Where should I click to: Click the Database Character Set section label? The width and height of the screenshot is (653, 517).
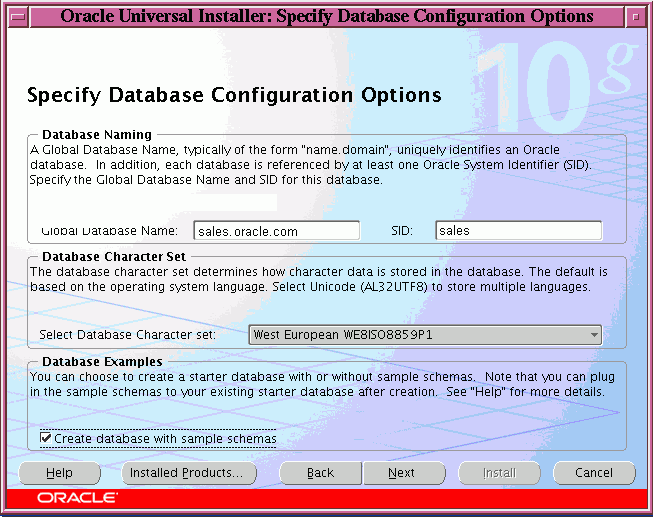113,257
